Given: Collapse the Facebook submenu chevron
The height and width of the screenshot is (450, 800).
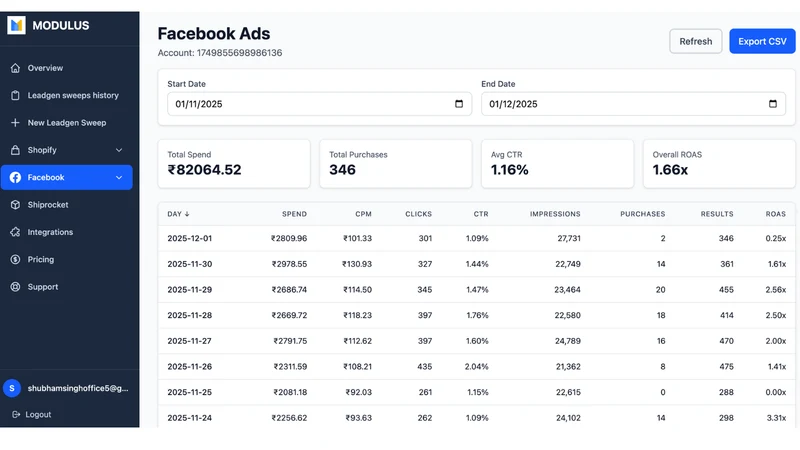Looking at the screenshot, I should pos(119,178).
